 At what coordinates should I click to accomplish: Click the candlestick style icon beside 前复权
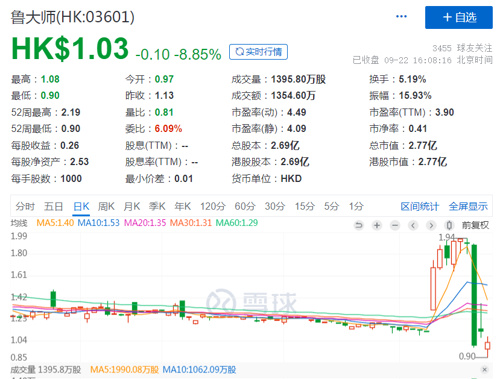coord(449,226)
